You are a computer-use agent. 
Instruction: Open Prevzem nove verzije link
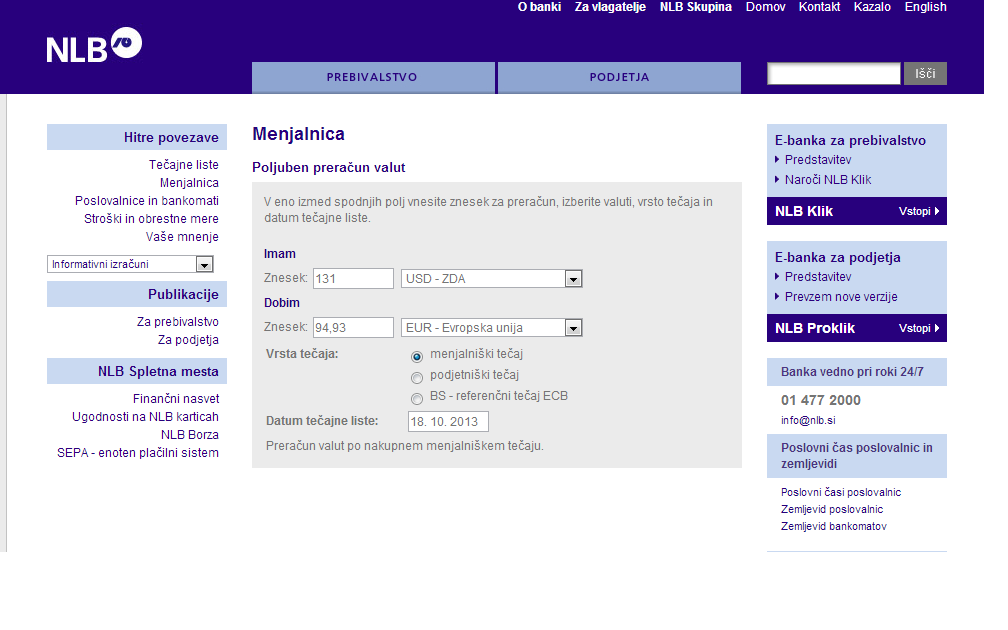(841, 297)
